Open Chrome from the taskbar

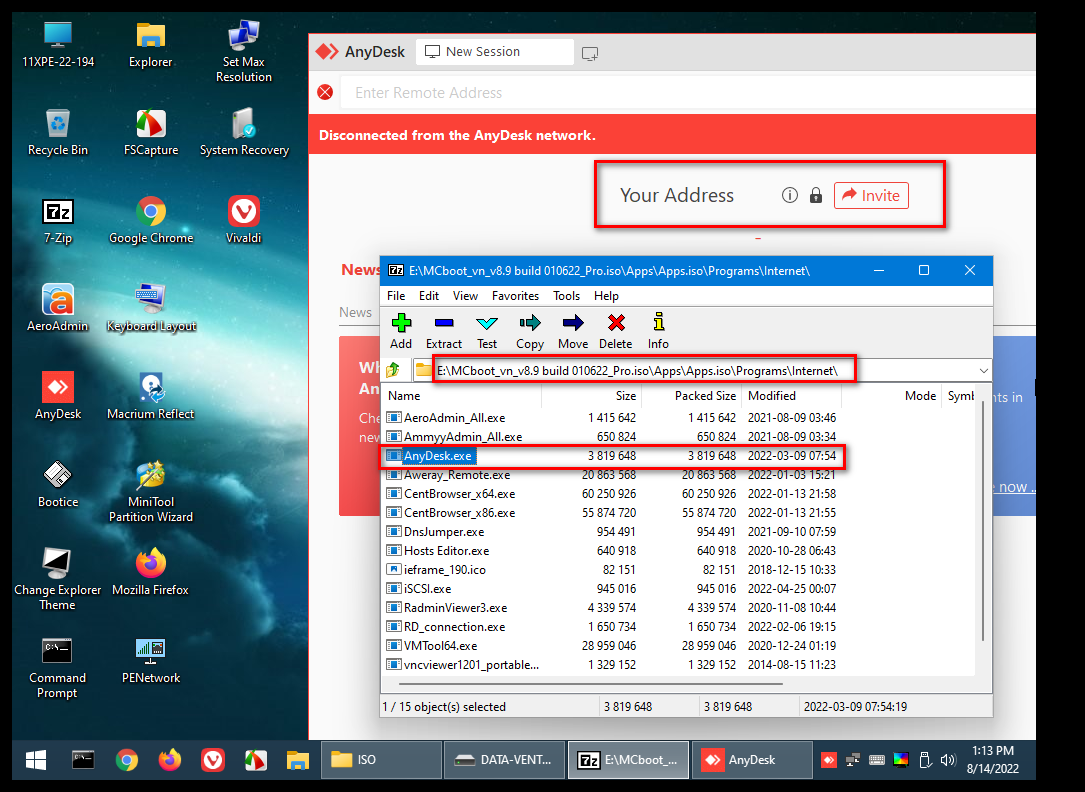pyautogui.click(x=127, y=760)
